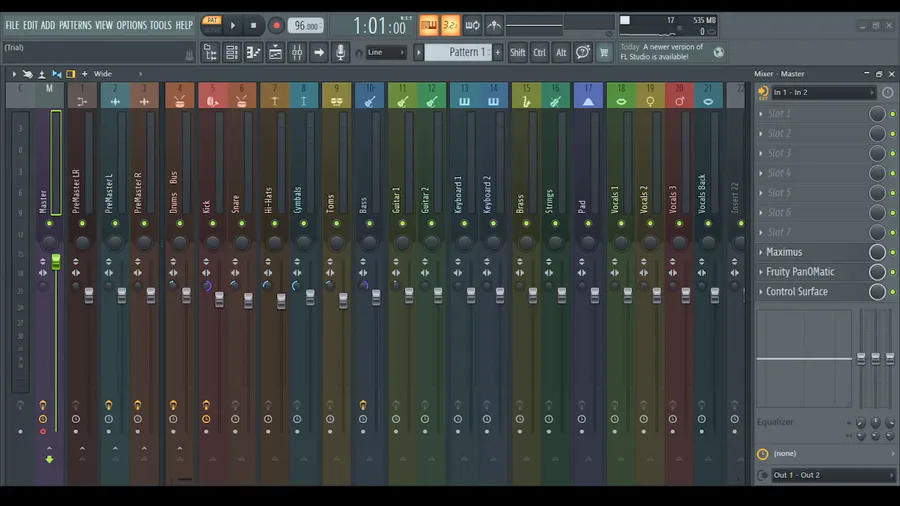
Task: Toggle PAT/SONG mode switch
Action: [x=212, y=25]
